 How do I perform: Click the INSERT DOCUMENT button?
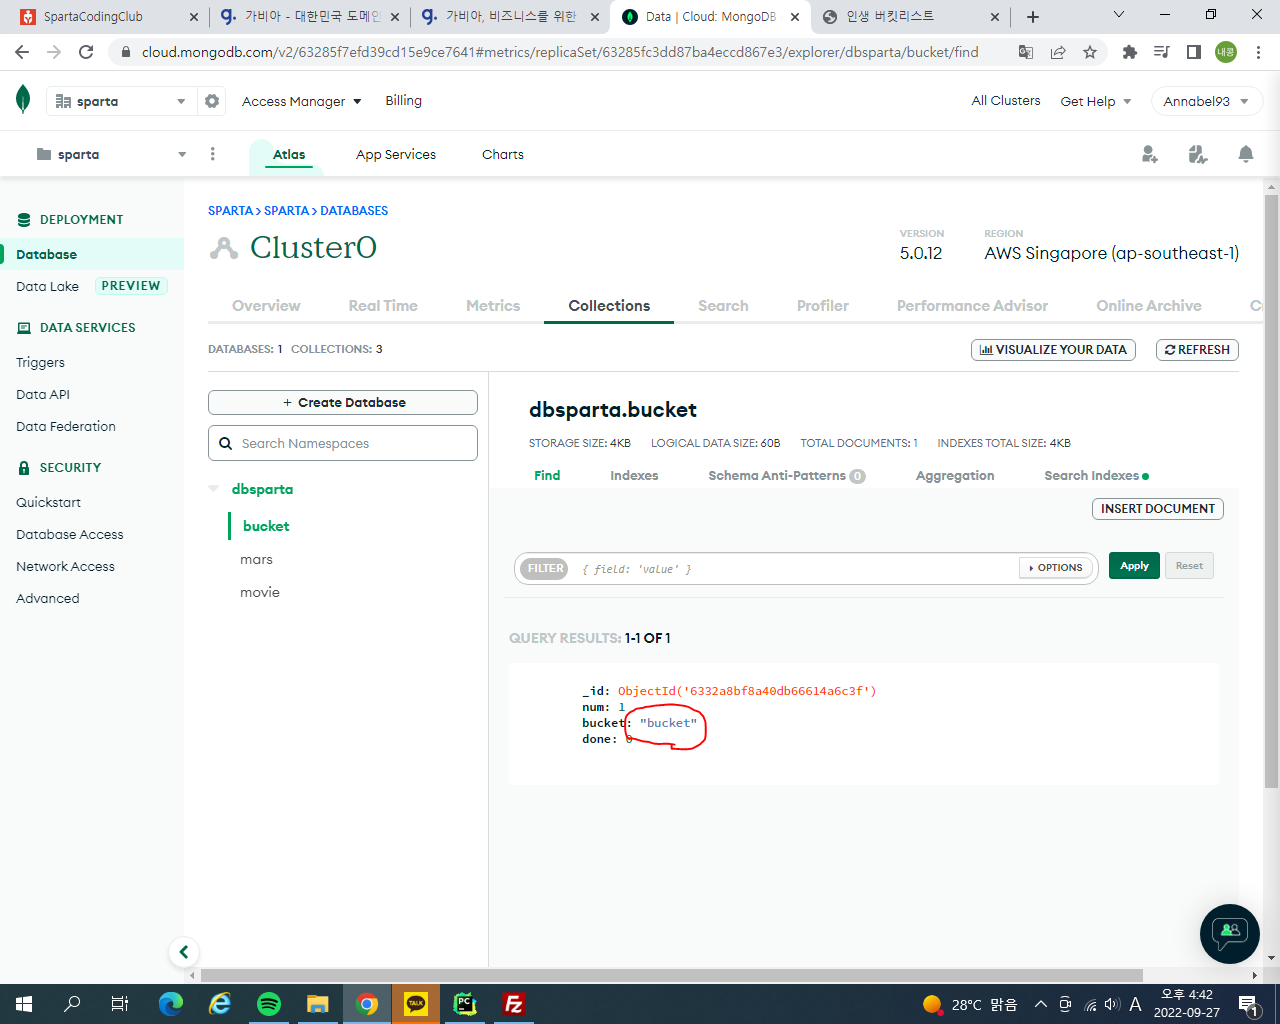pos(1158,509)
